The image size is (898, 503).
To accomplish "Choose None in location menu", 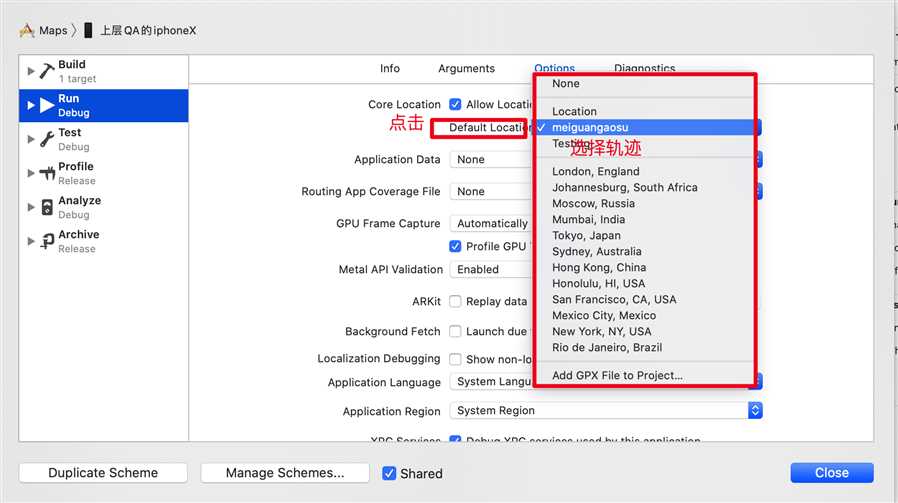I will coord(645,84).
